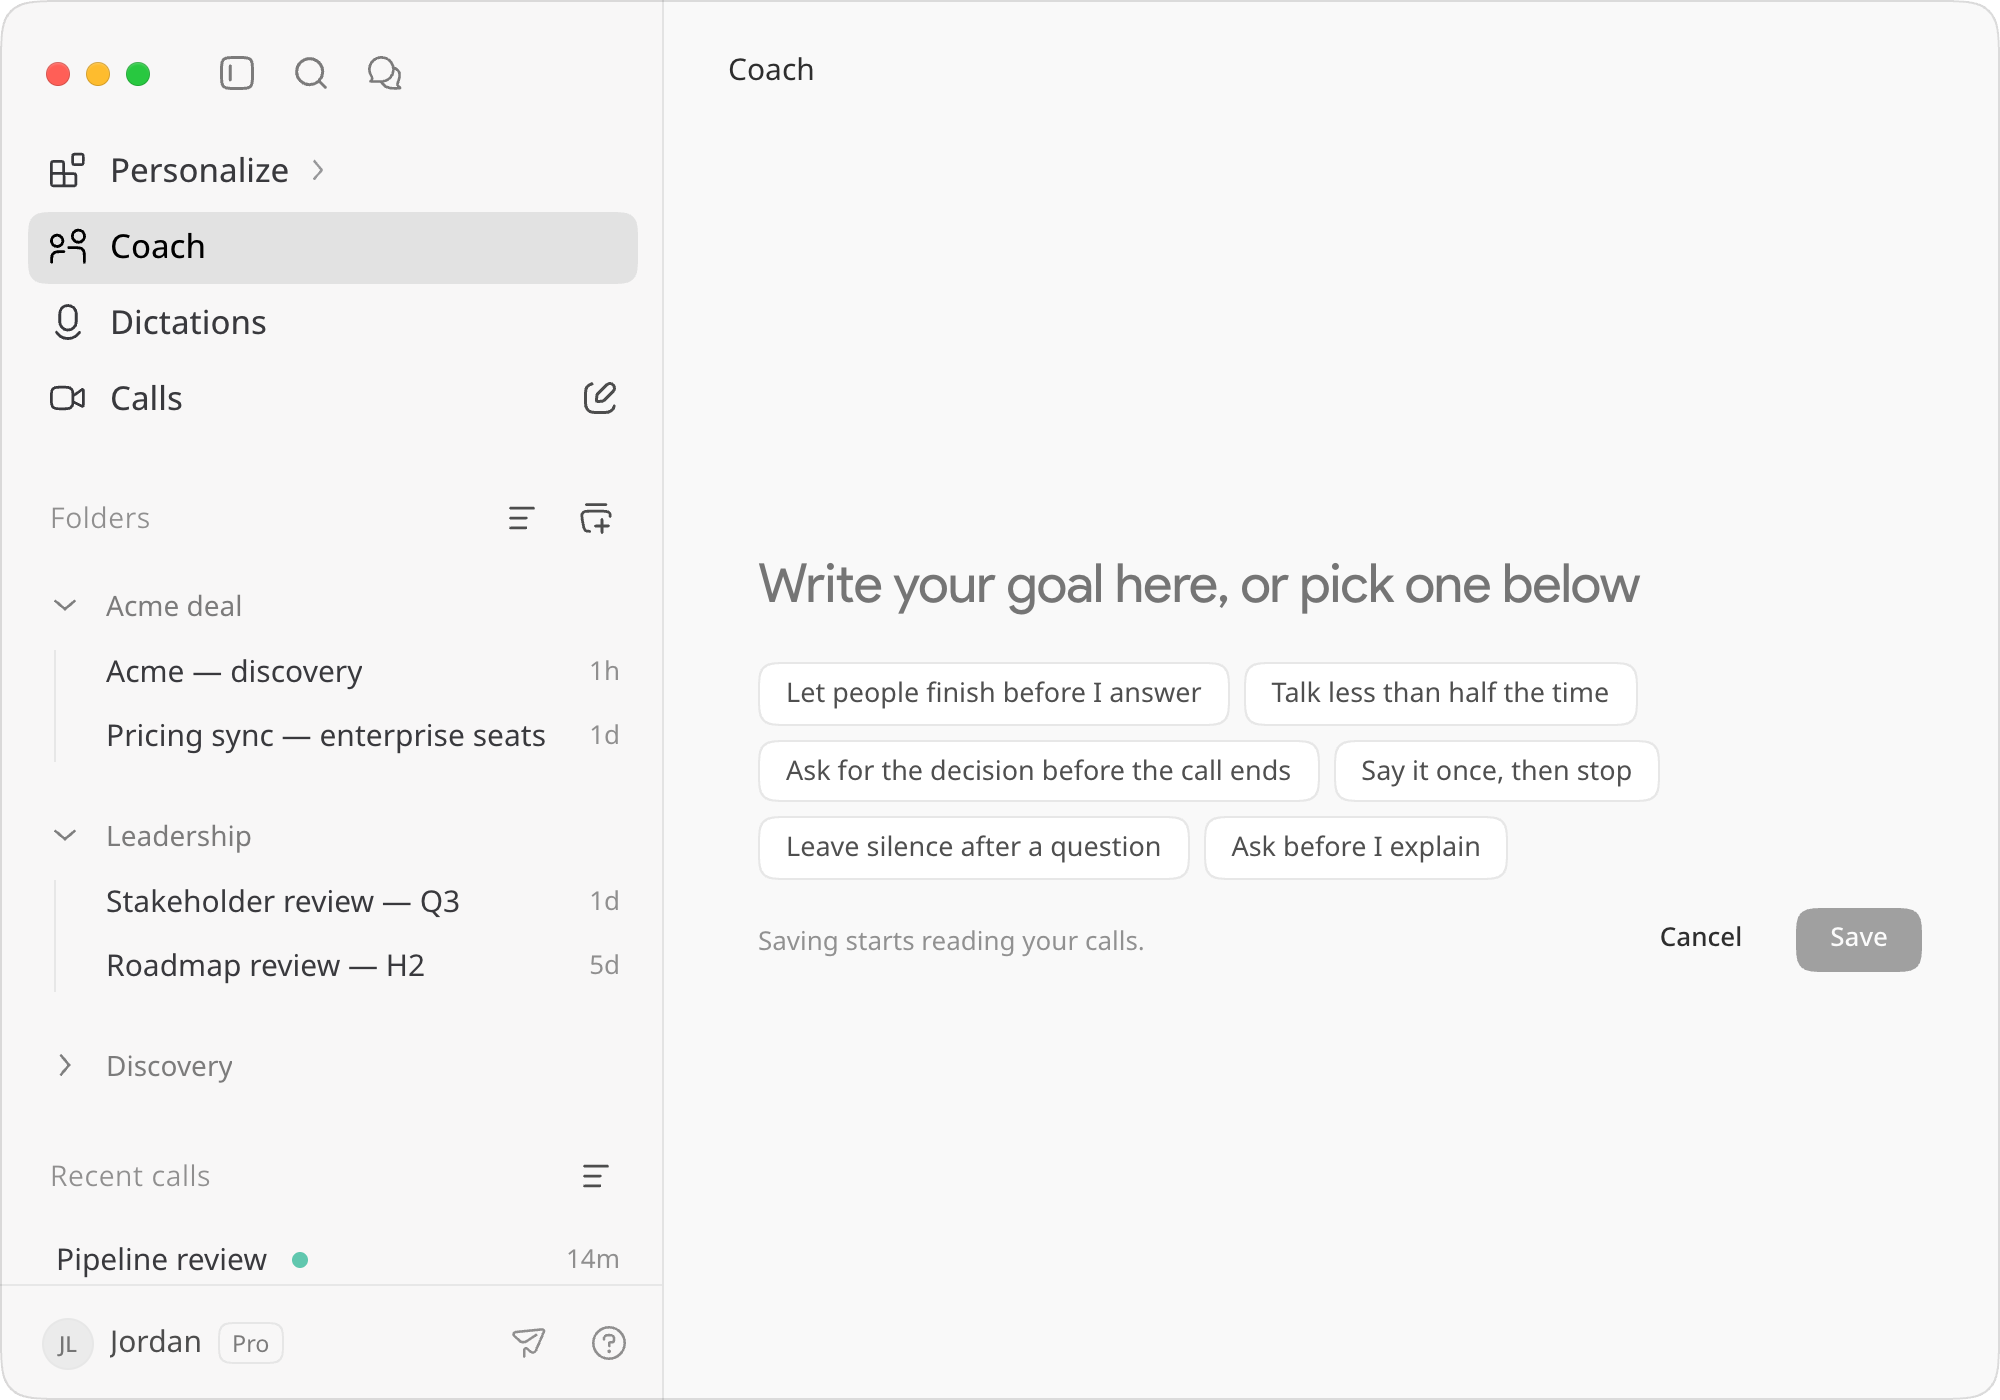Click the '14m' timestamp on Pipeline review

click(593, 1259)
